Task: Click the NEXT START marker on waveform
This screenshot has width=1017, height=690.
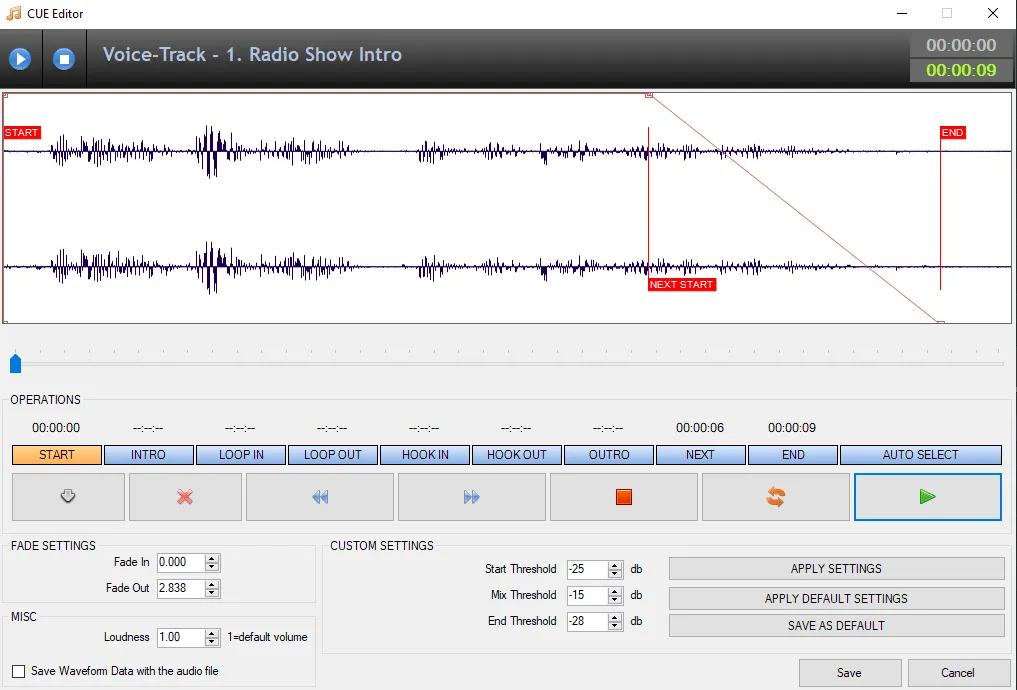Action: tap(682, 285)
